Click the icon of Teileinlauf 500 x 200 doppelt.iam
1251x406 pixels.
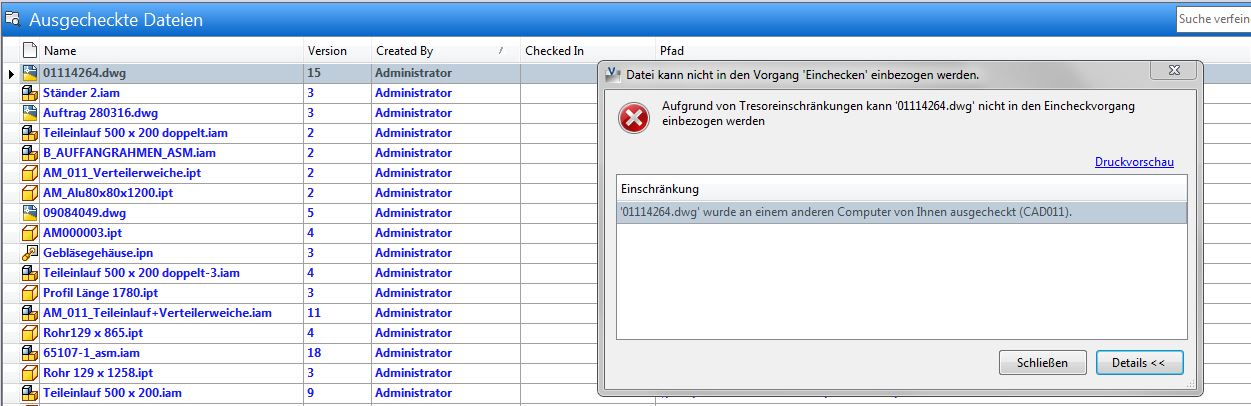[x=30, y=133]
